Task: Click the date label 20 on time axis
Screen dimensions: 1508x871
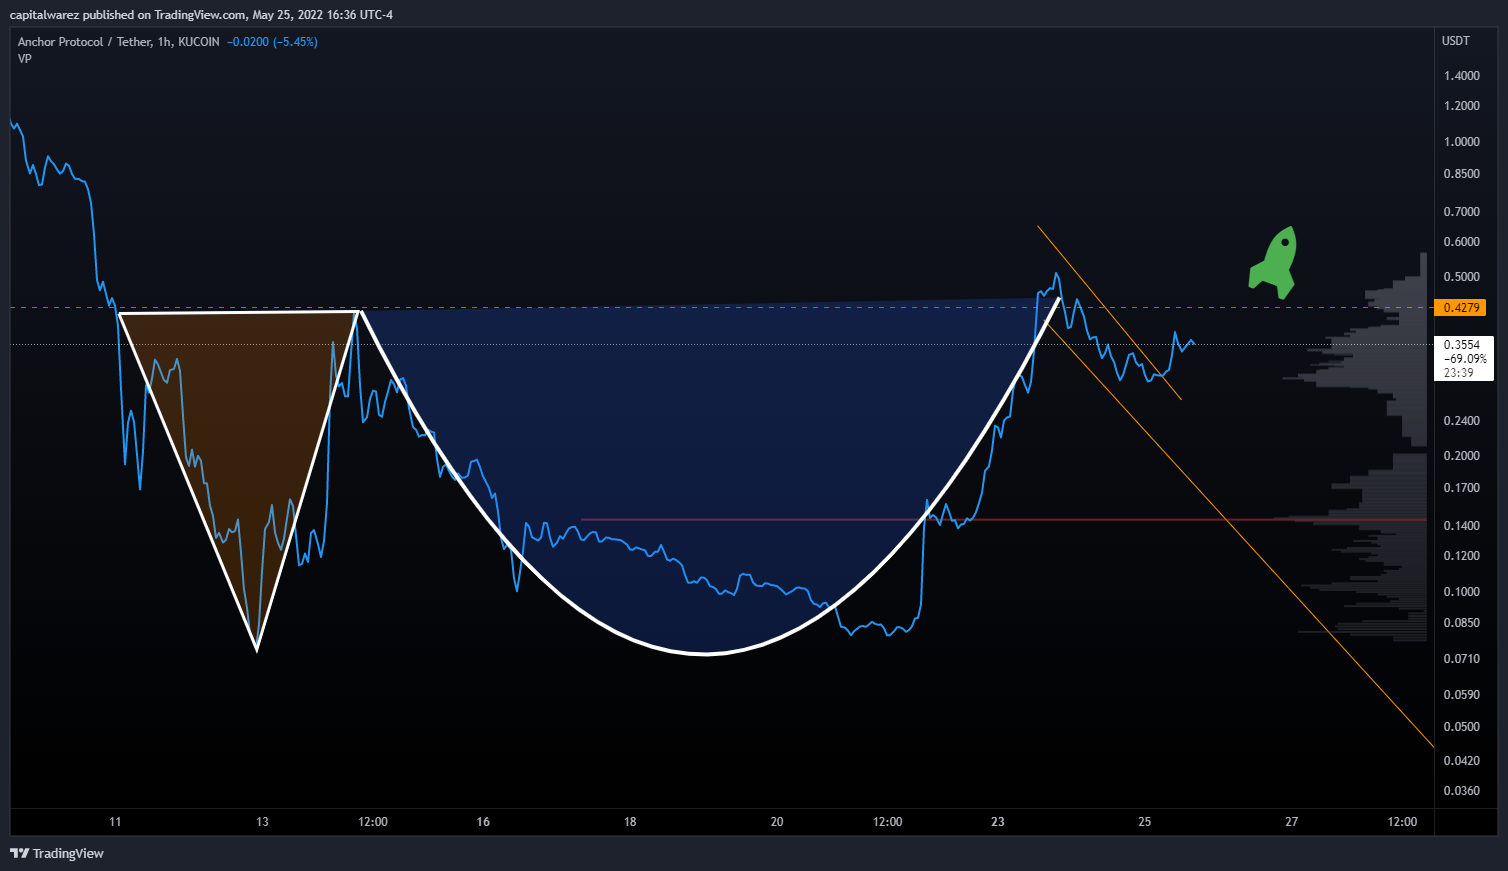Action: click(777, 822)
